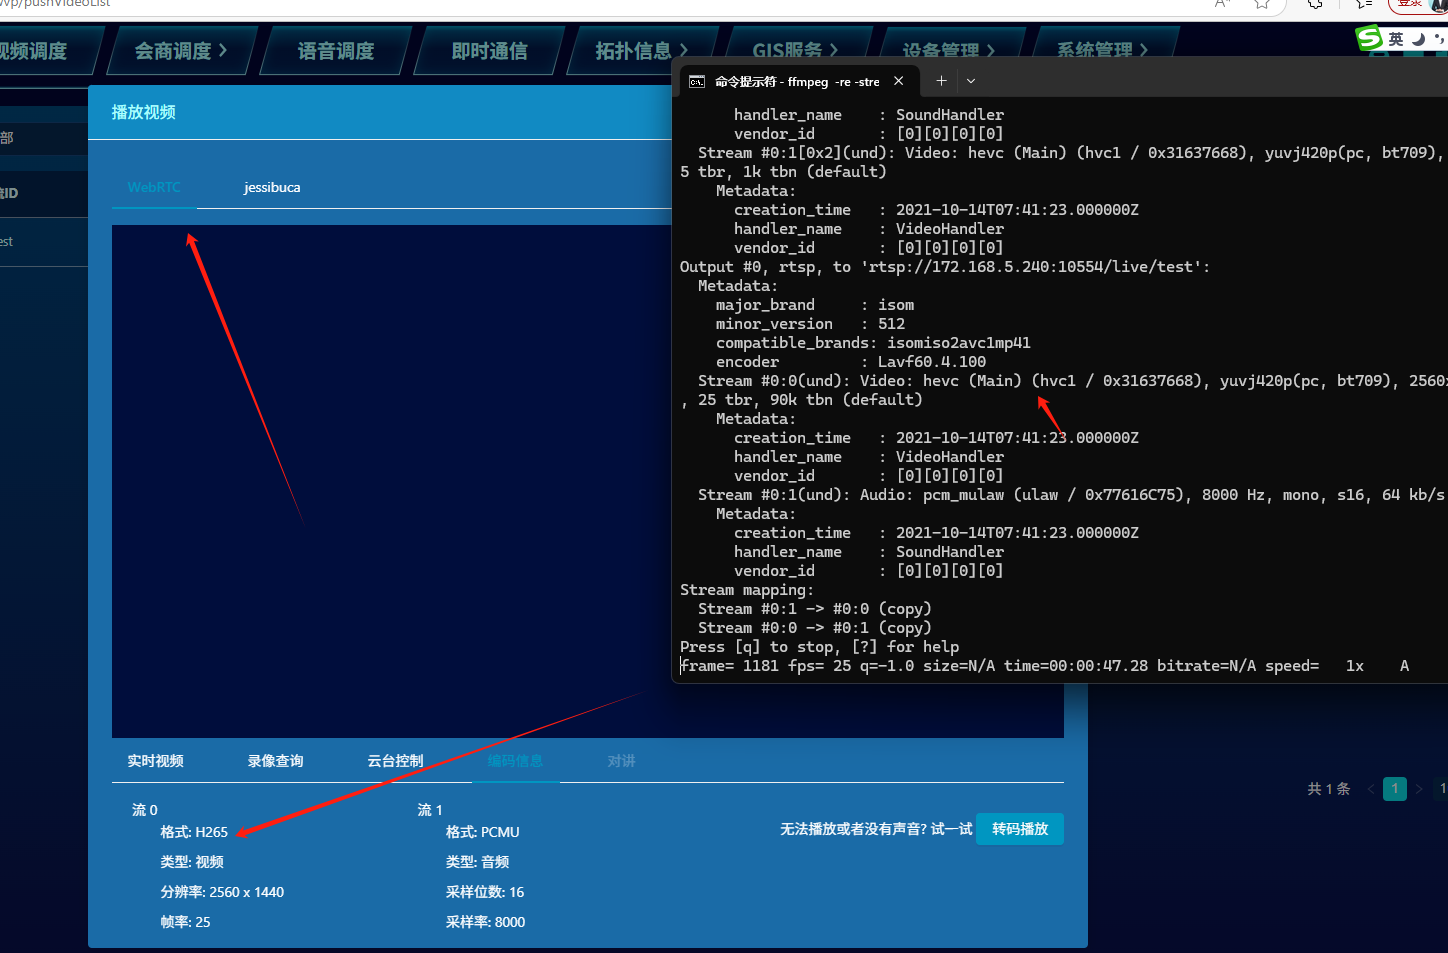Click the Sogou input 'S' icon in the tray
The image size is (1448, 953).
pos(1369,38)
